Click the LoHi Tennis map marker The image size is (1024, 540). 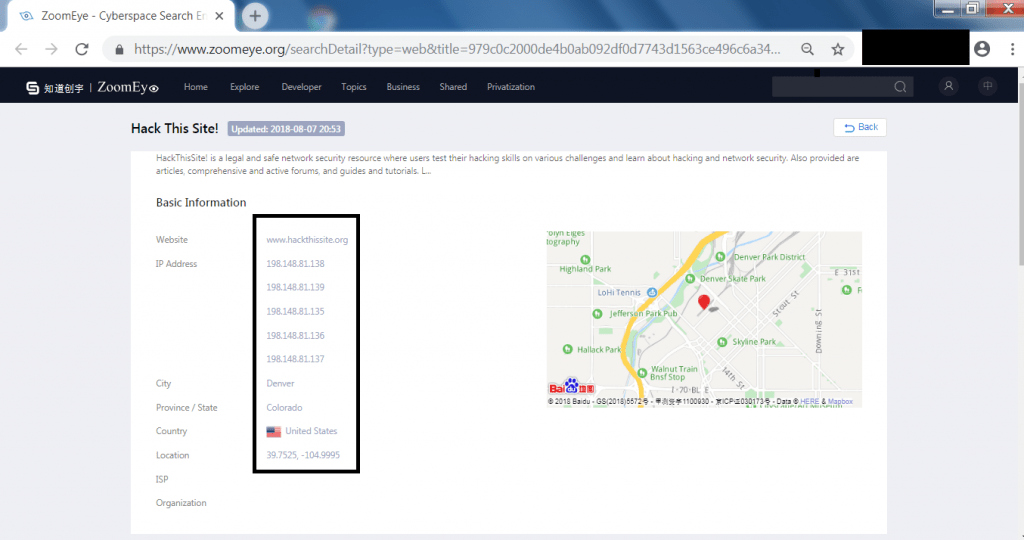(652, 293)
